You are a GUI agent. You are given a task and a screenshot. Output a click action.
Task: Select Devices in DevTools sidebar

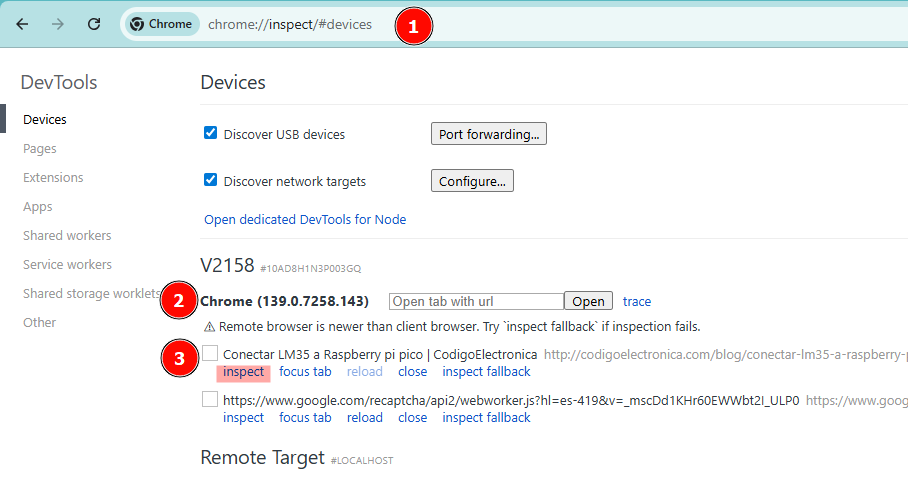coord(45,119)
